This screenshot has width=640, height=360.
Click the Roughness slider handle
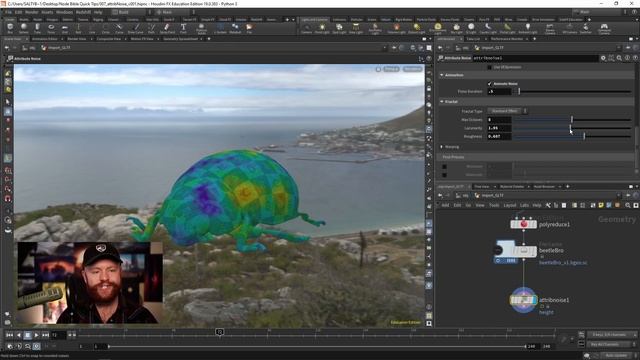click(x=584, y=136)
